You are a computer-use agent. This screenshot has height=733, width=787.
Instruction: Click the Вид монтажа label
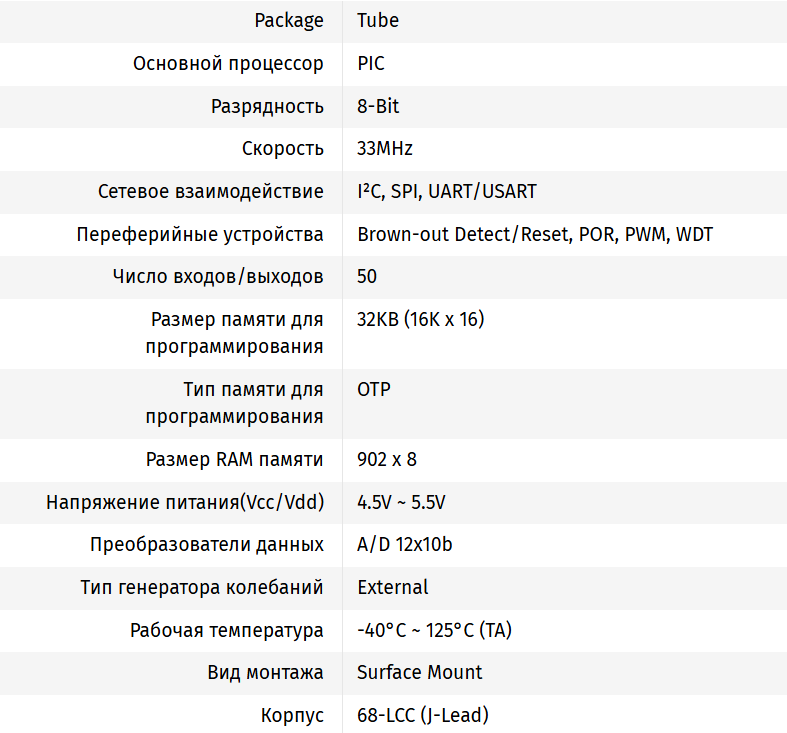pos(265,673)
